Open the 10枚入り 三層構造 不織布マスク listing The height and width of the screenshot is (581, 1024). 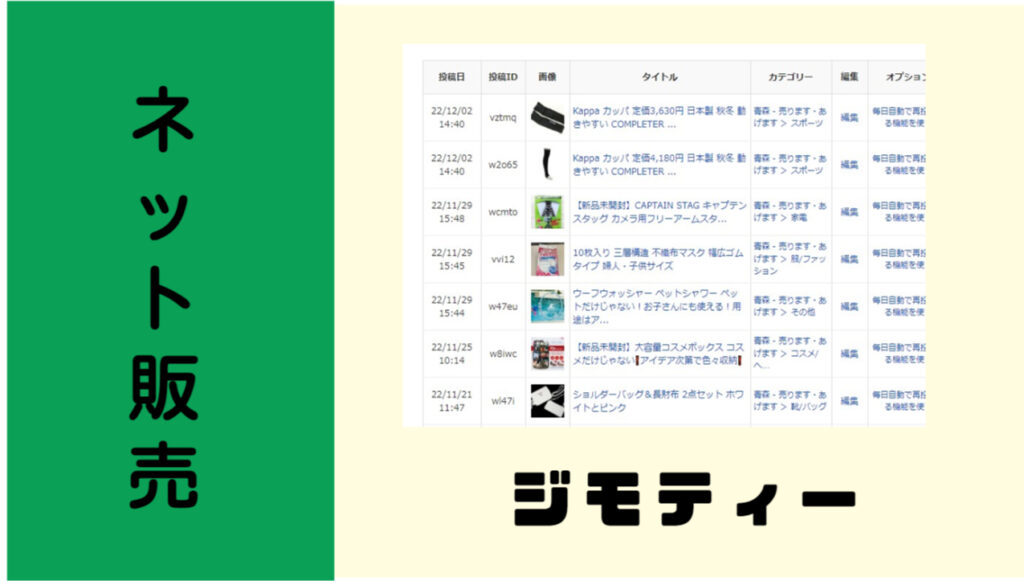point(658,259)
